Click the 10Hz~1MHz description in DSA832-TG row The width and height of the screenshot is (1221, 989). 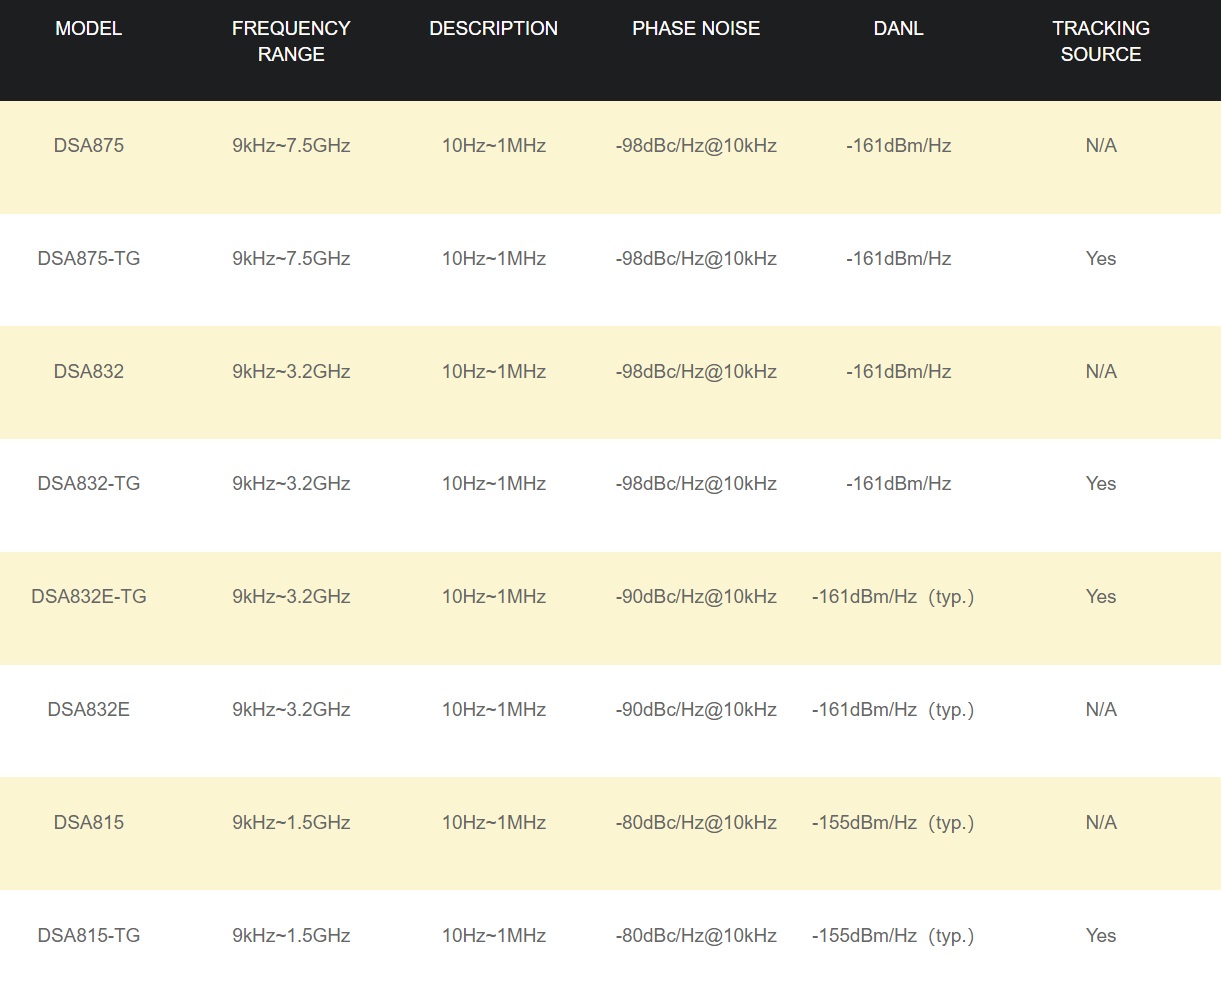coord(494,484)
